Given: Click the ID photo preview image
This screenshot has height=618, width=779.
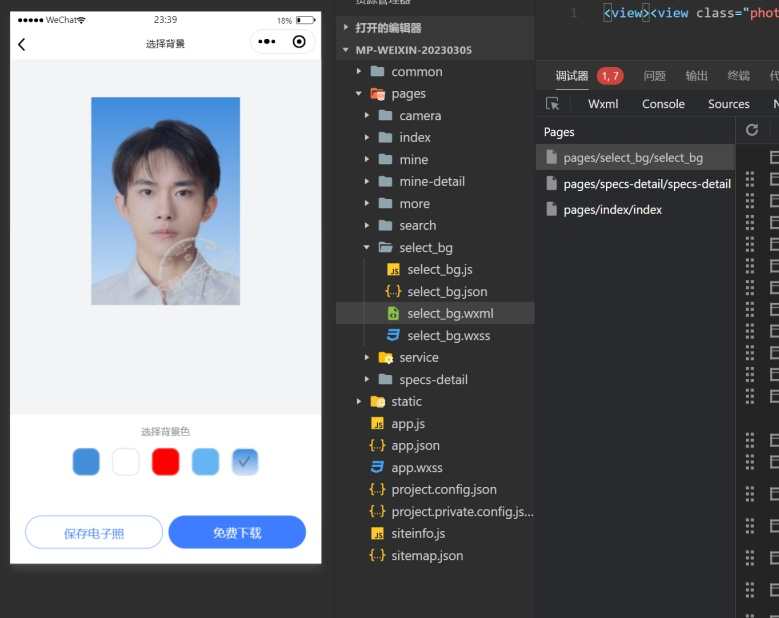Looking at the screenshot, I should pos(165,201).
